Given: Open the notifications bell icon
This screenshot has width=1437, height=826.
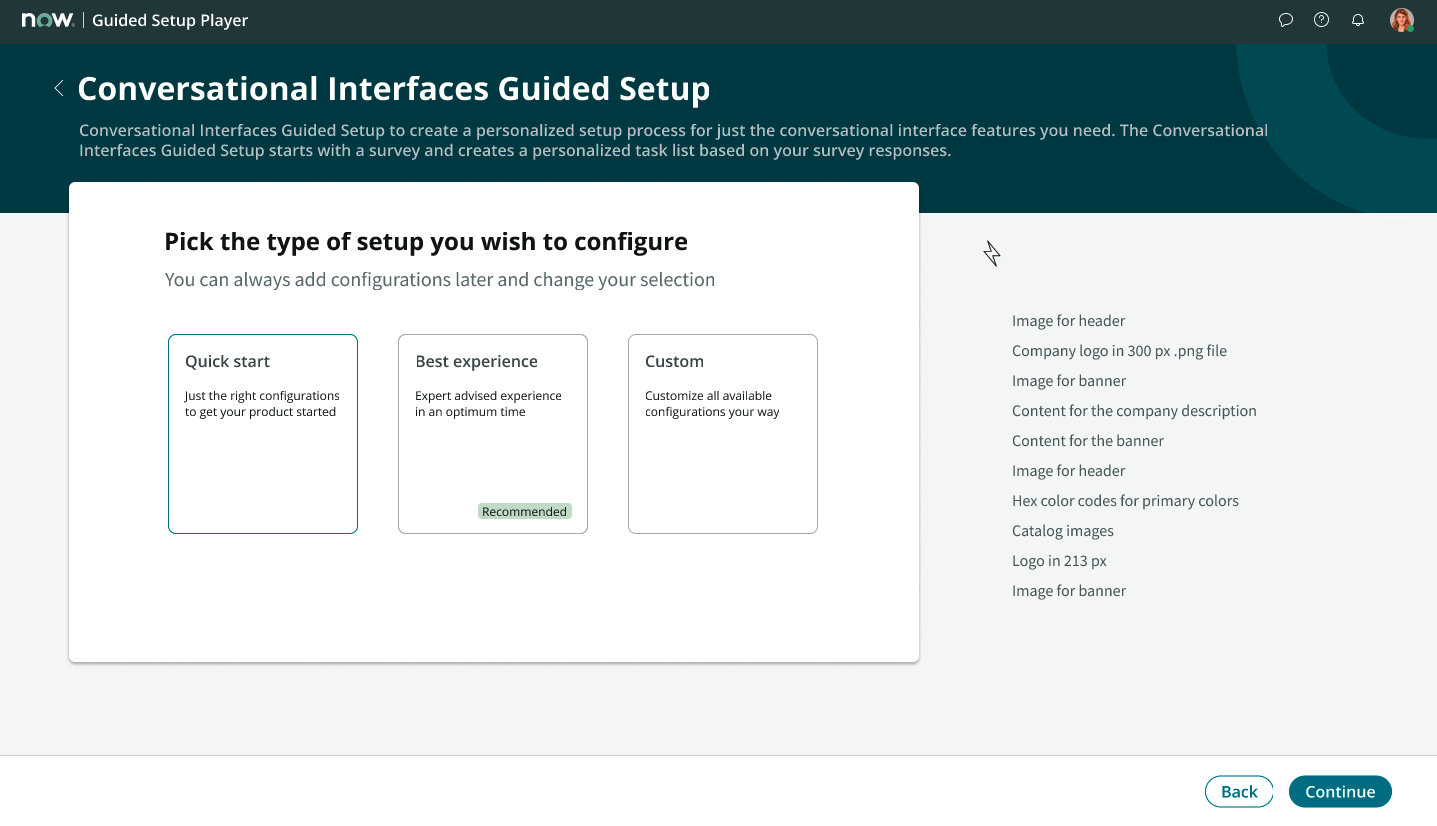Looking at the screenshot, I should click(x=1357, y=20).
